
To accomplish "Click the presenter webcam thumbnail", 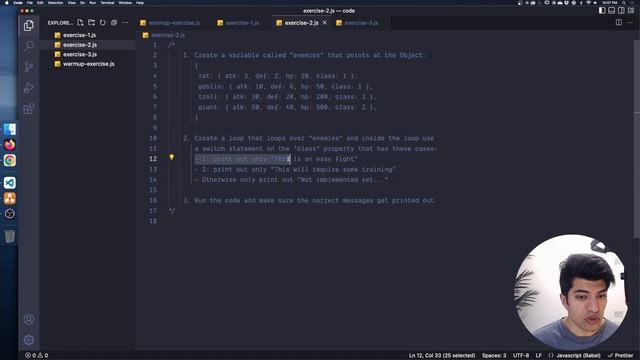I will (571, 292).
